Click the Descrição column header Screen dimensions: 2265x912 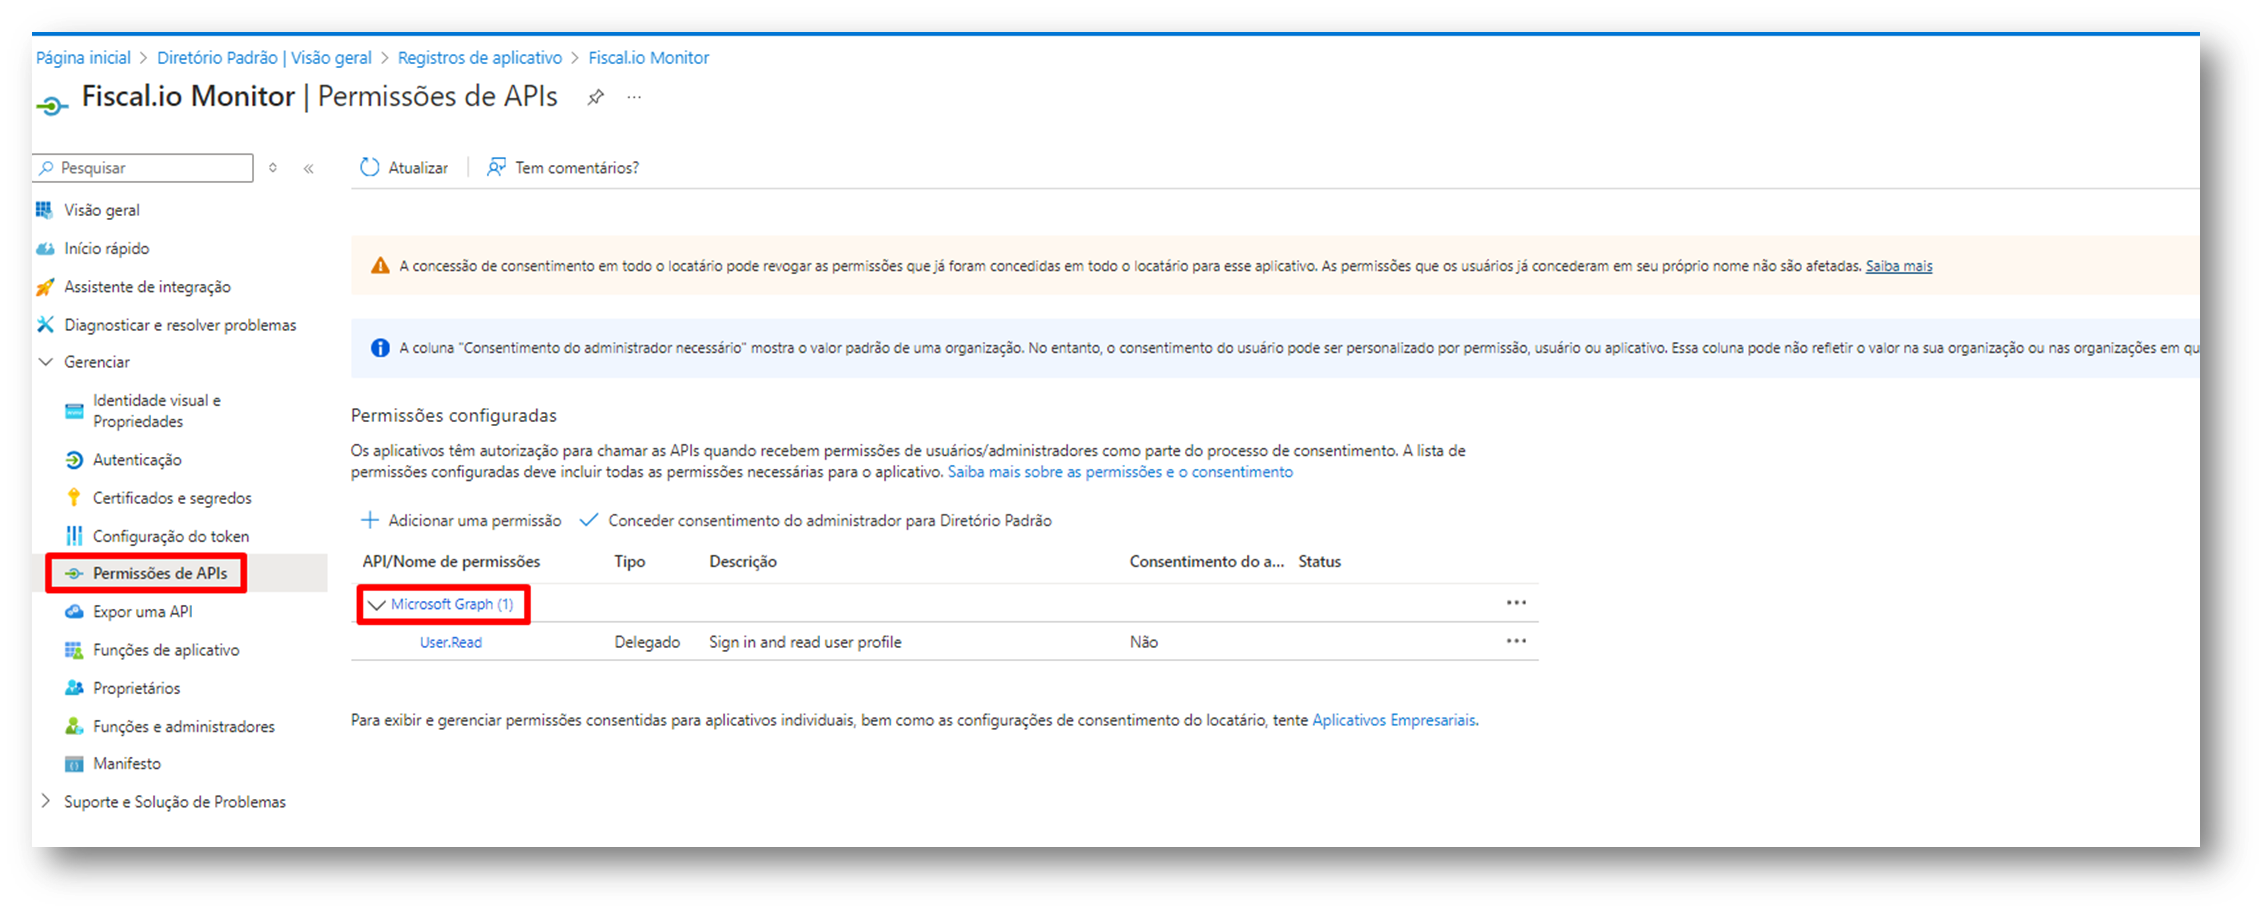[x=743, y=562]
